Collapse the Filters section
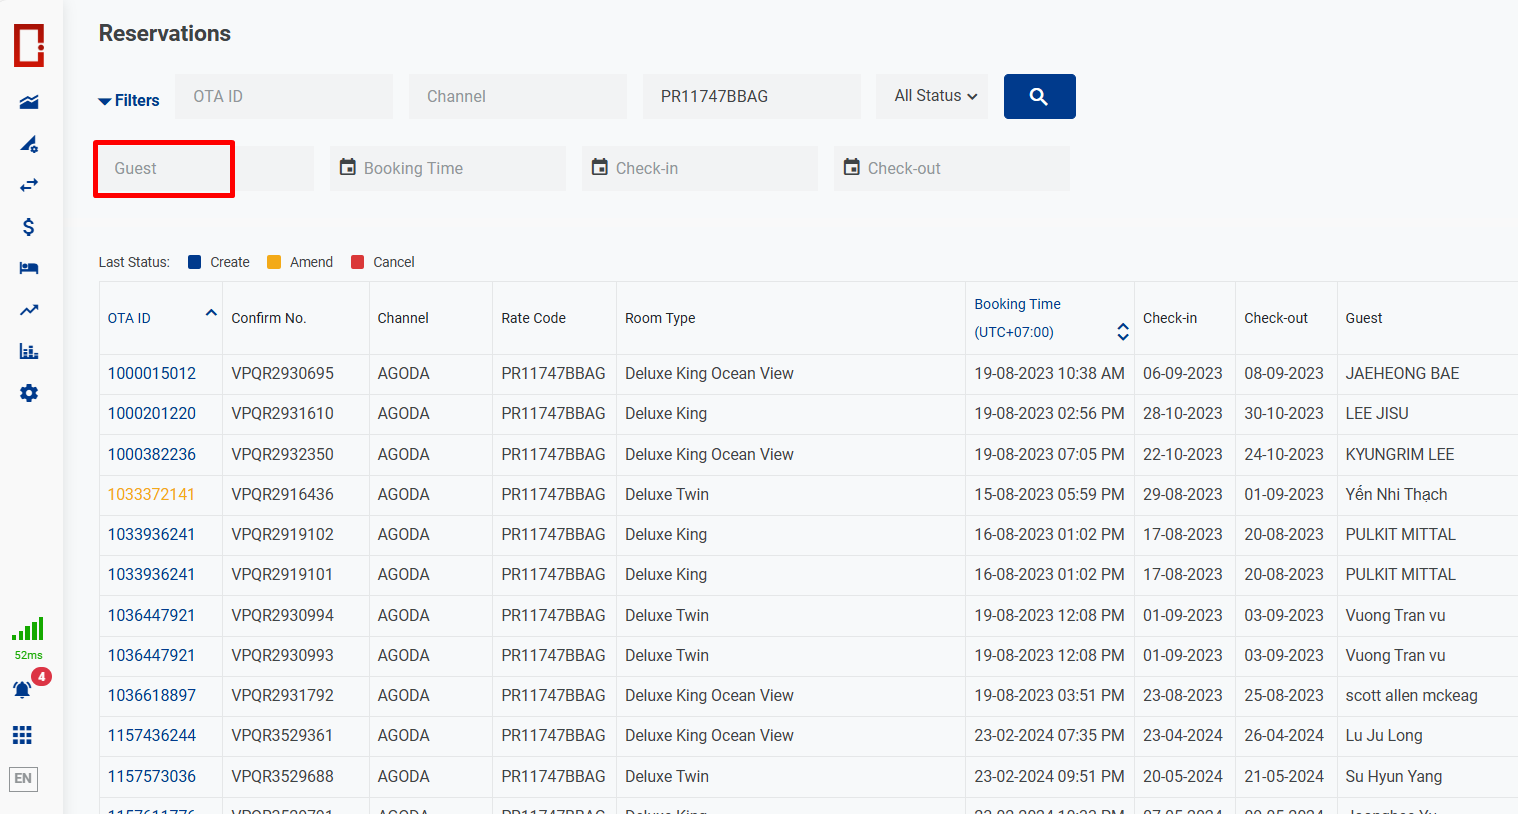1518x814 pixels. pyautogui.click(x=129, y=101)
